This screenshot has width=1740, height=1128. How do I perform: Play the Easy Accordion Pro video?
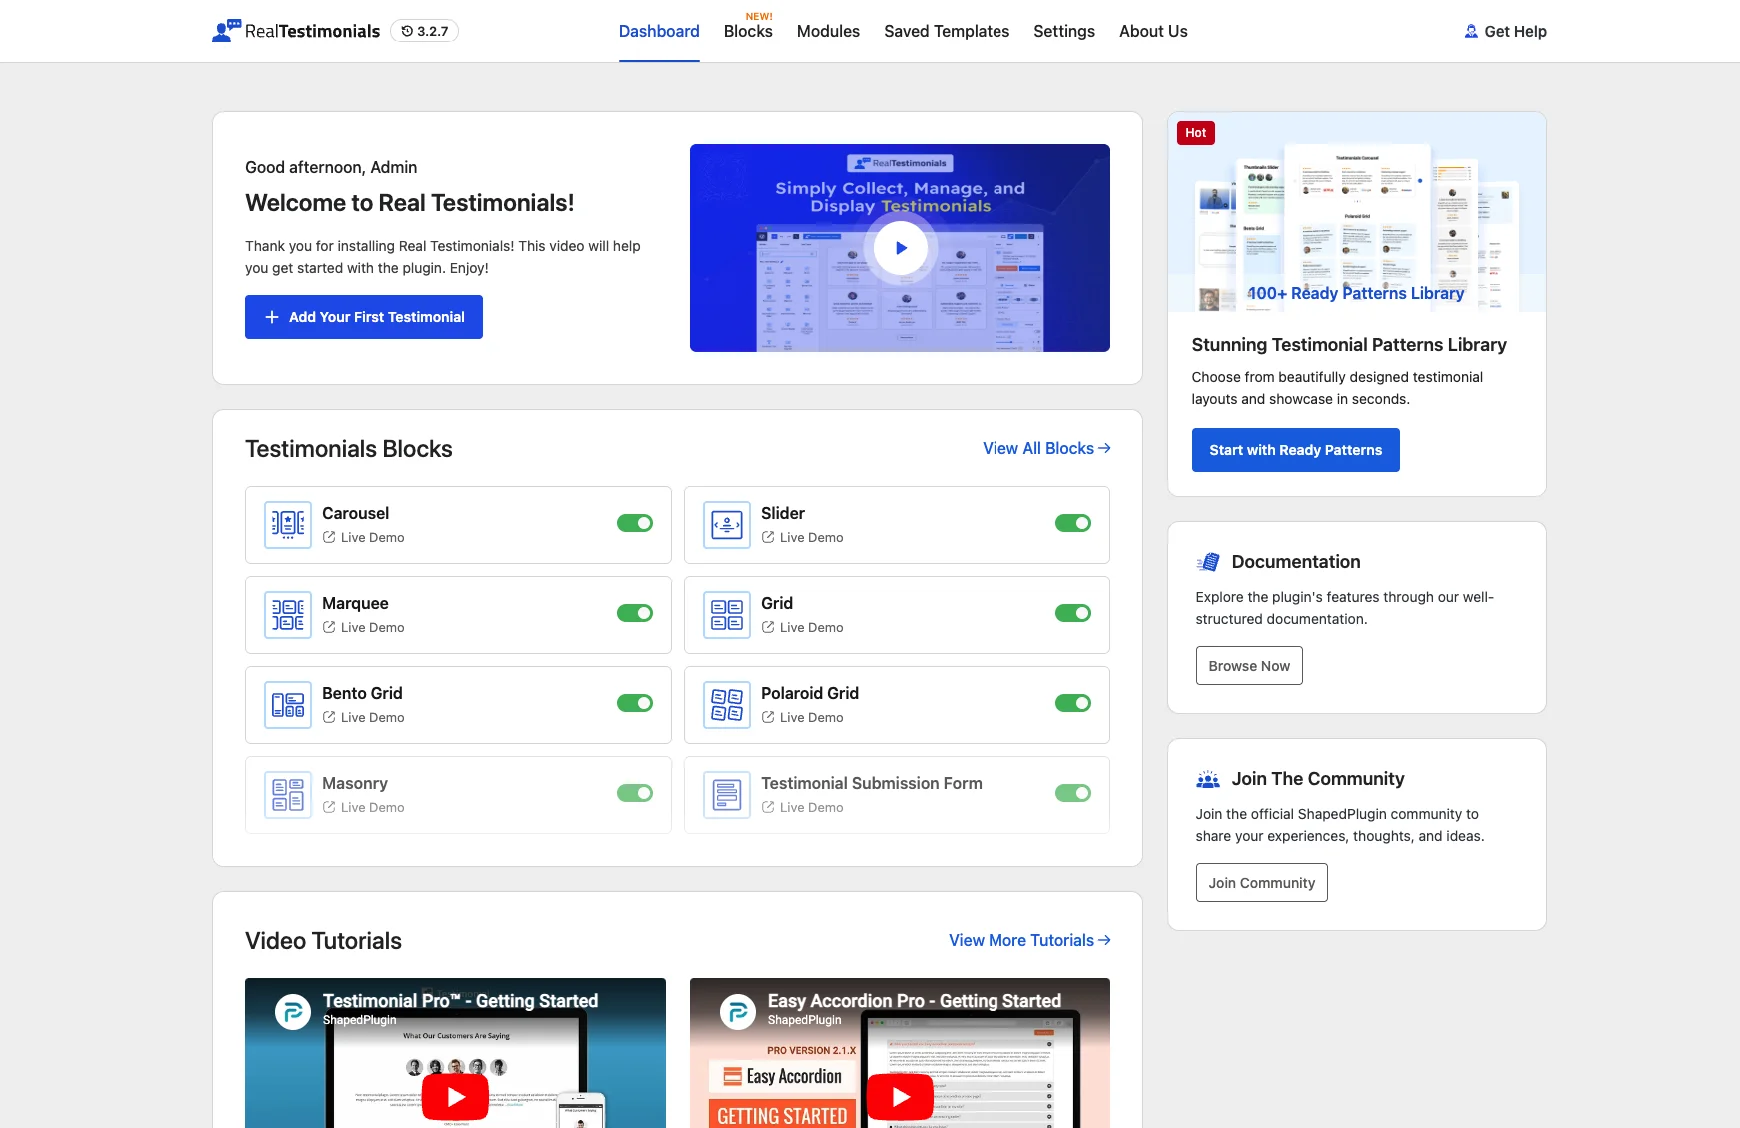pos(900,1097)
